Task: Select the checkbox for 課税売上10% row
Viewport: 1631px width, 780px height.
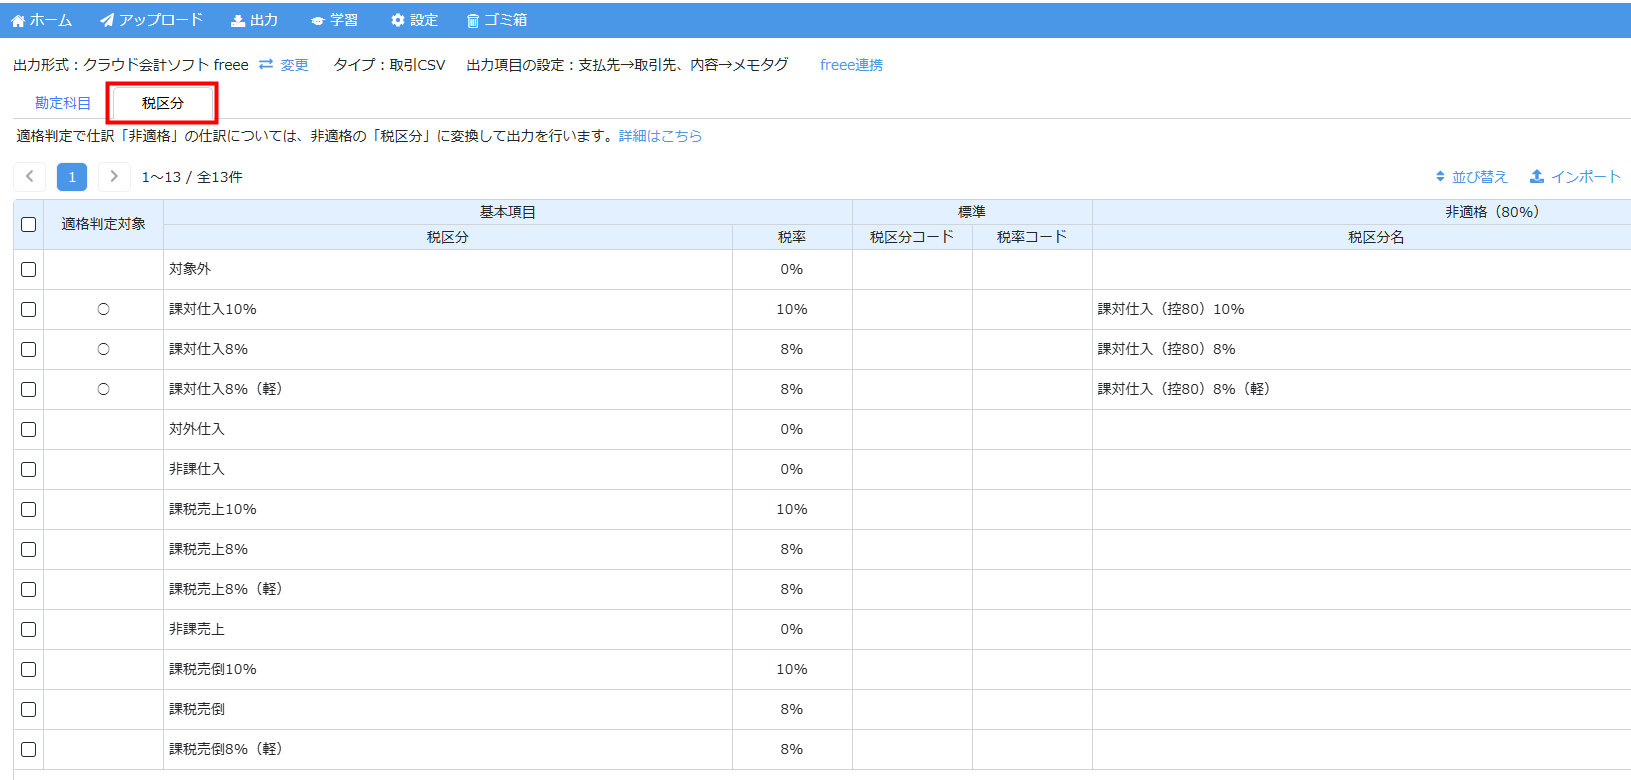Action: point(29,510)
